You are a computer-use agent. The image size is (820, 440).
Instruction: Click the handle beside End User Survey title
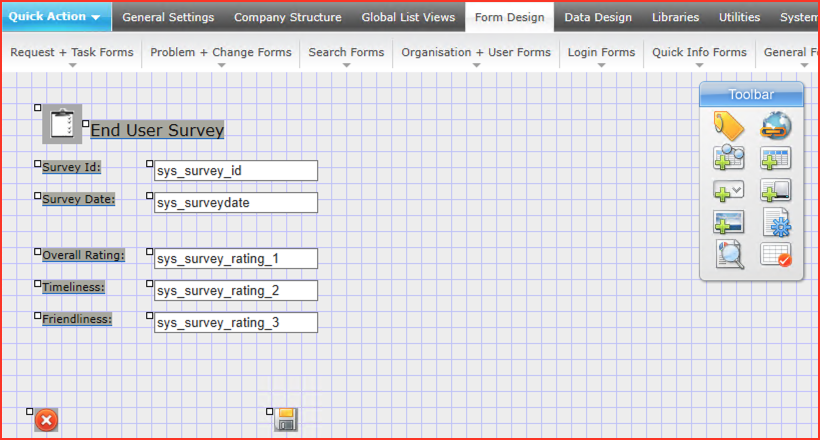85,124
